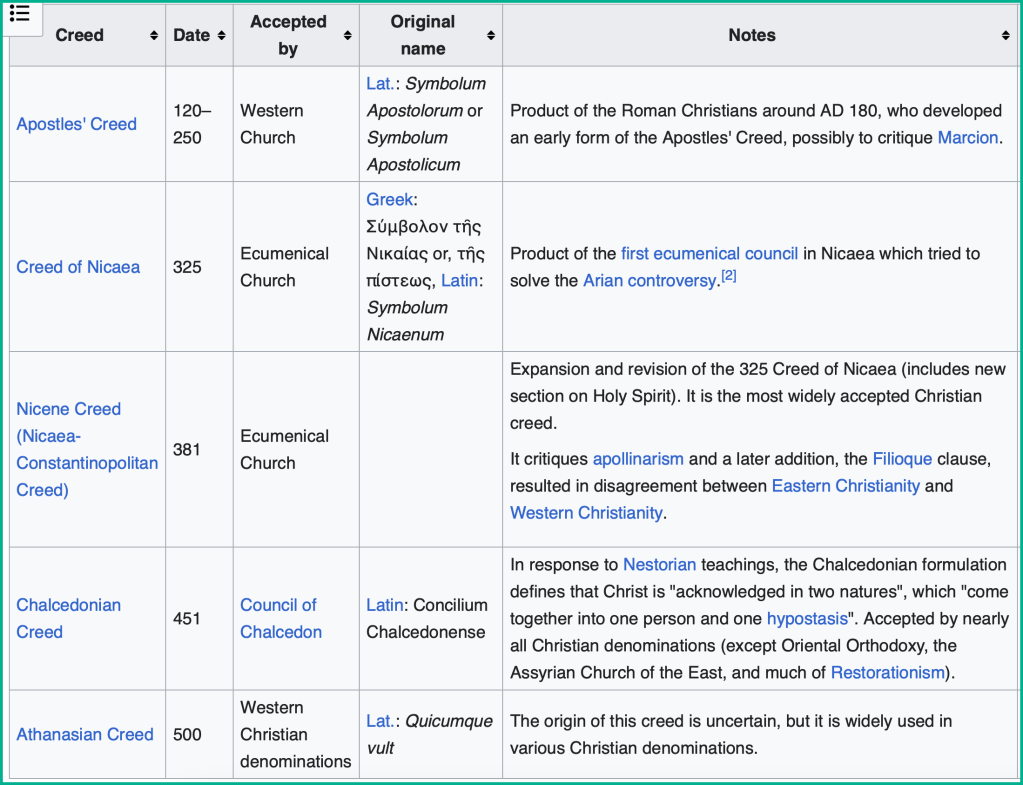Open the Creed of Nicaea article

pyautogui.click(x=78, y=267)
